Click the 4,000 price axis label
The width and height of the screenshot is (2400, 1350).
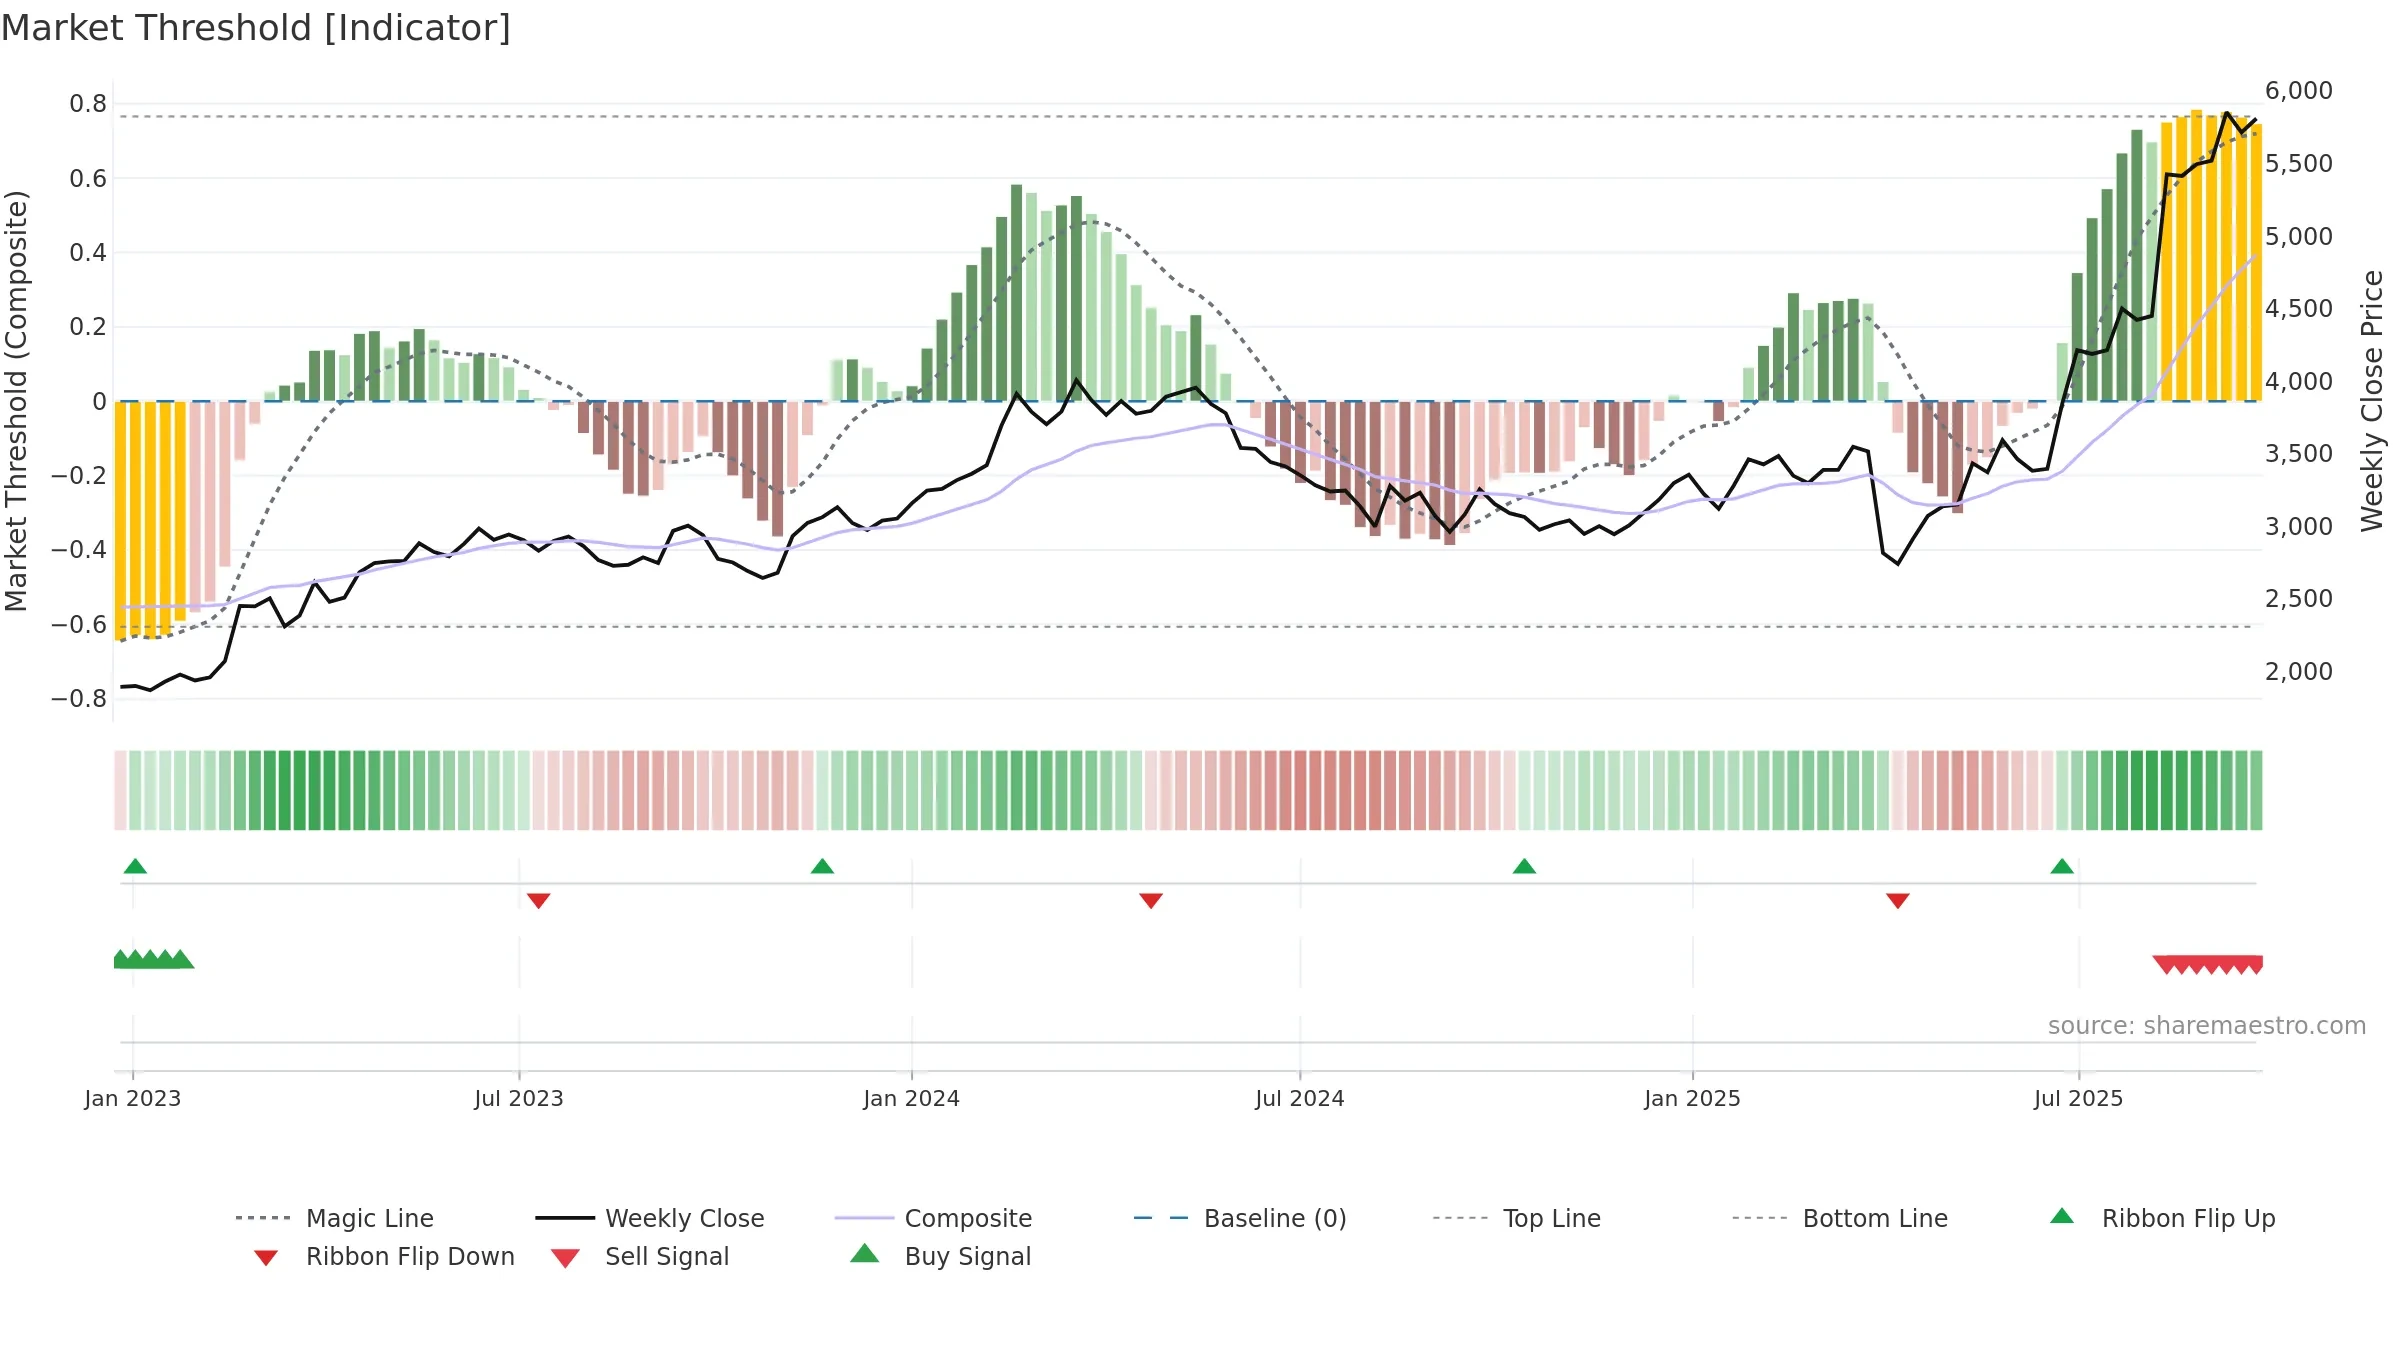pos(2299,381)
